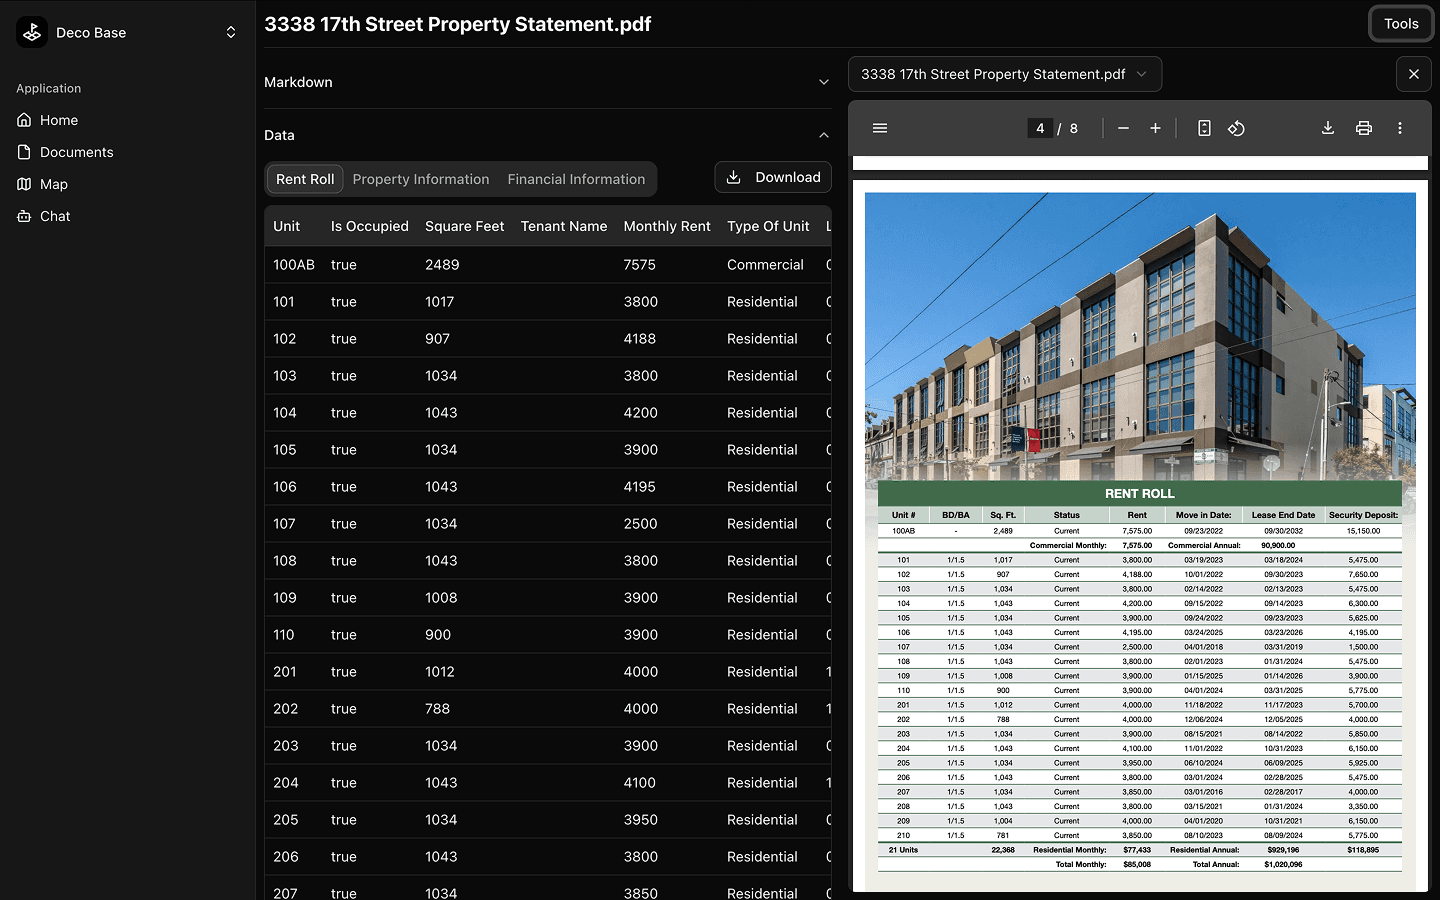1440x900 pixels.
Task: Click square feet 788 for unit 202
Action: [438, 709]
